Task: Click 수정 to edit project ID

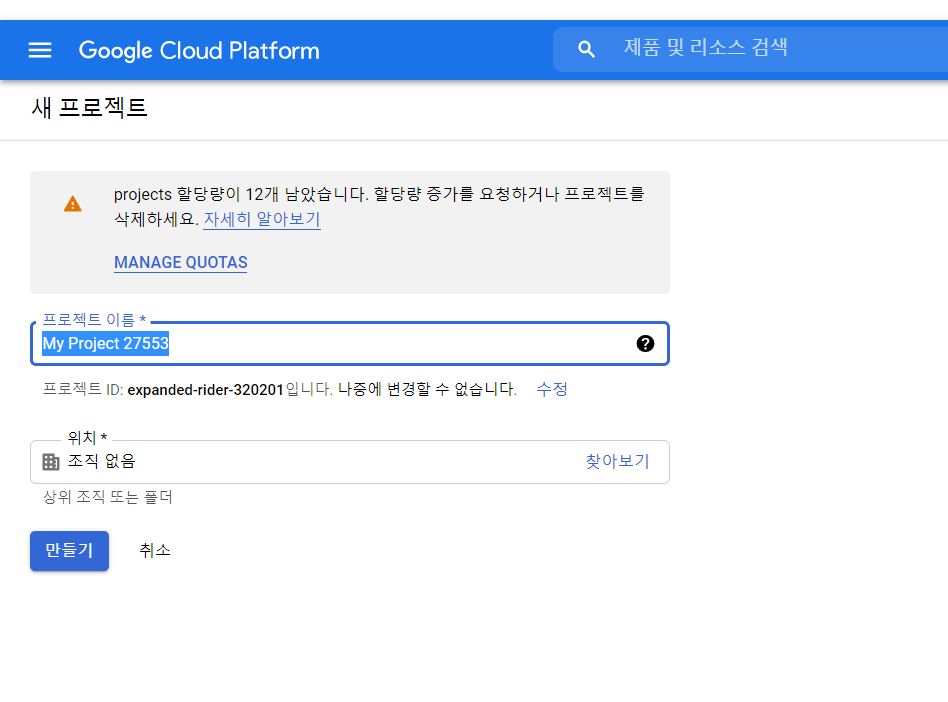Action: pyautogui.click(x=552, y=389)
